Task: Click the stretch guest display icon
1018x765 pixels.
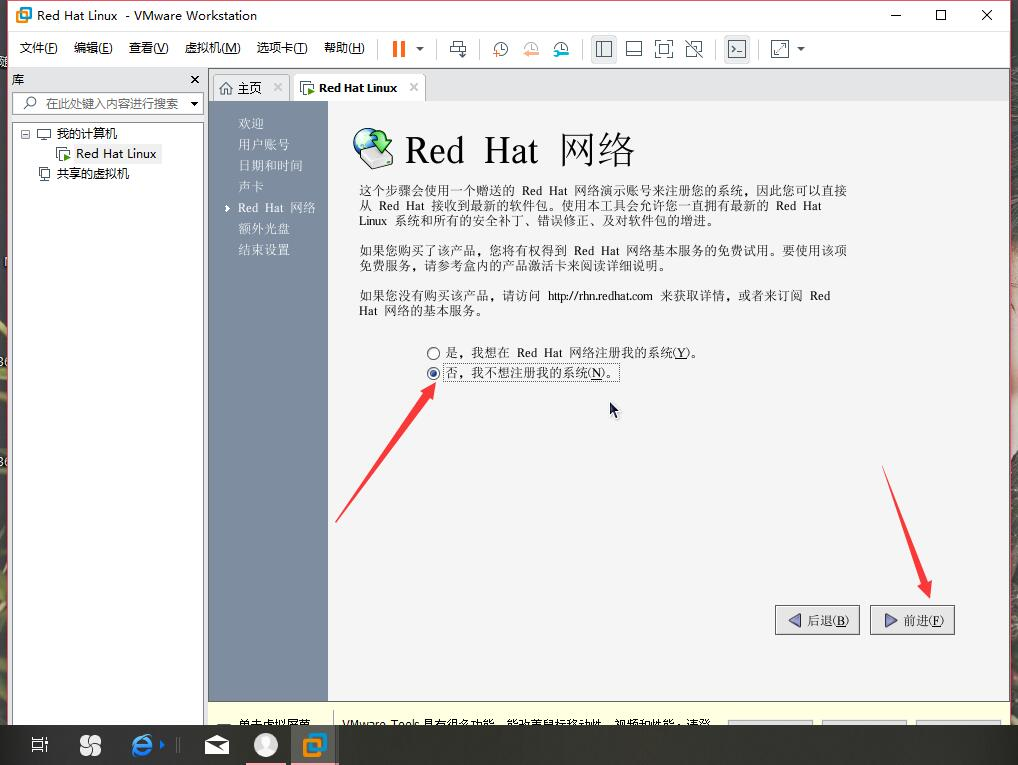Action: click(x=780, y=49)
